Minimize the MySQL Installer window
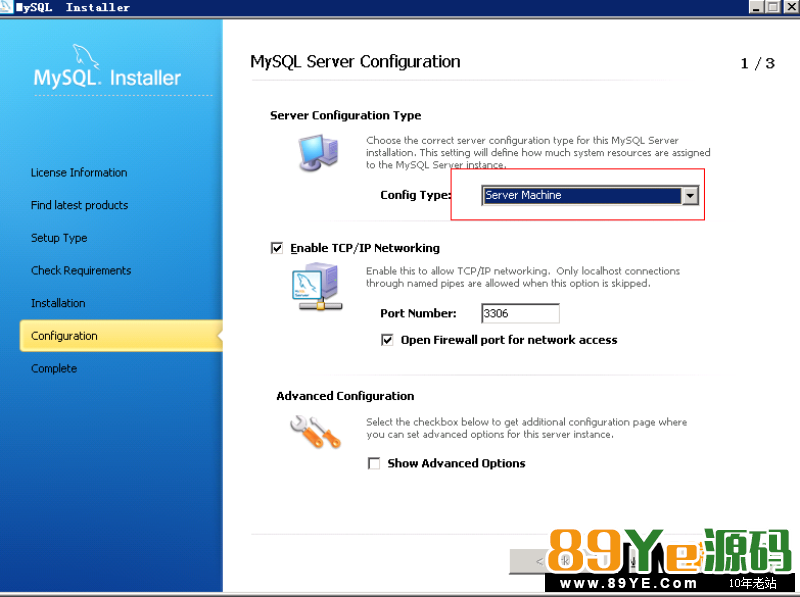Viewport: 800px width, 597px height. pos(756,7)
